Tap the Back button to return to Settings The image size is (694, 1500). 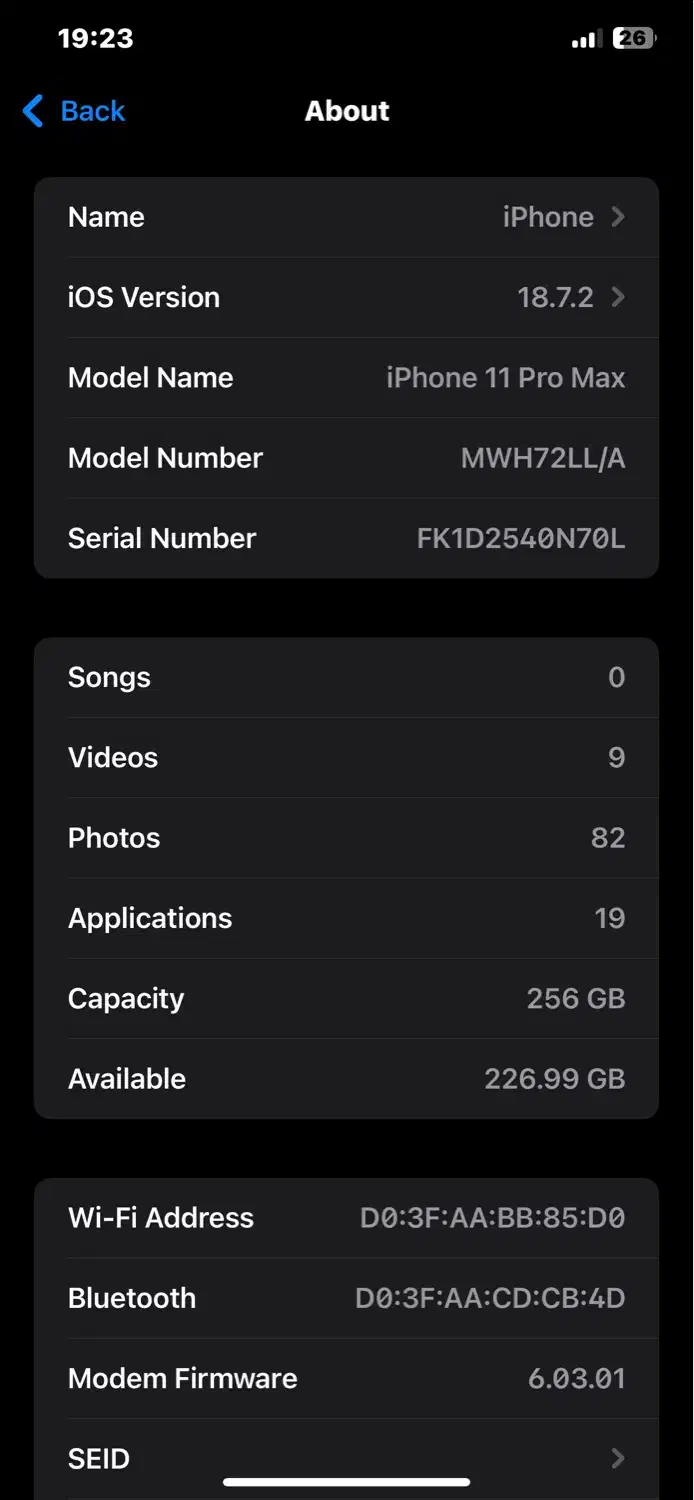pyautogui.click(x=72, y=111)
